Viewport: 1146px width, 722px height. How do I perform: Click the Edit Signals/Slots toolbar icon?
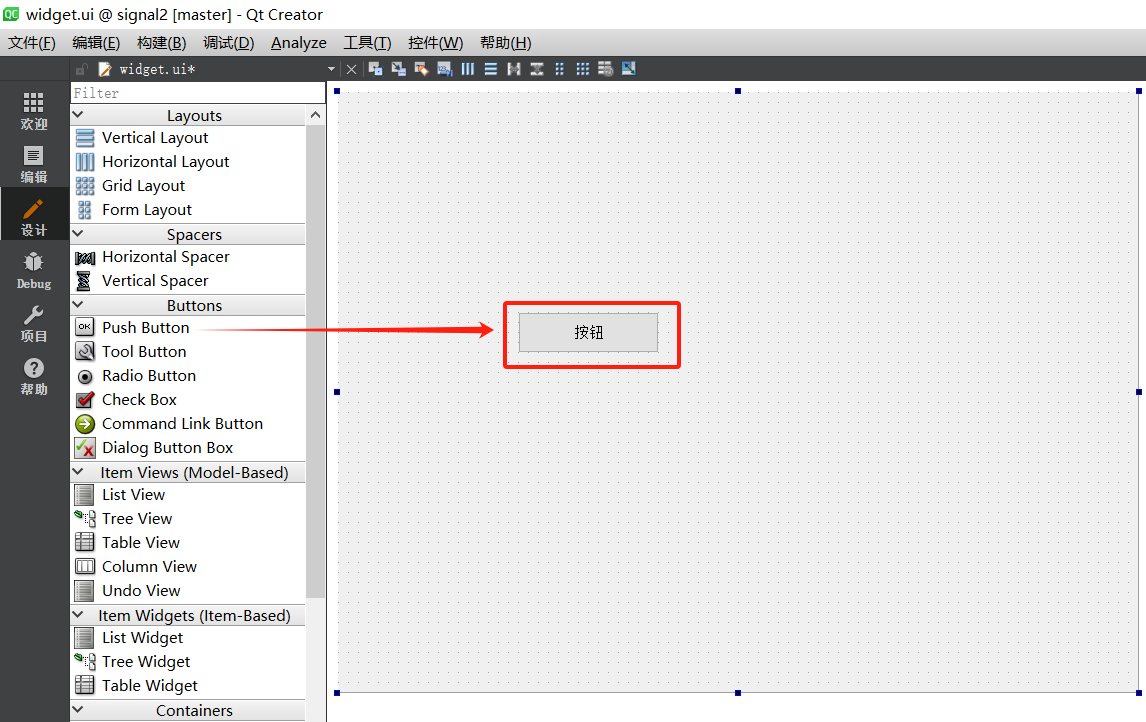(398, 69)
